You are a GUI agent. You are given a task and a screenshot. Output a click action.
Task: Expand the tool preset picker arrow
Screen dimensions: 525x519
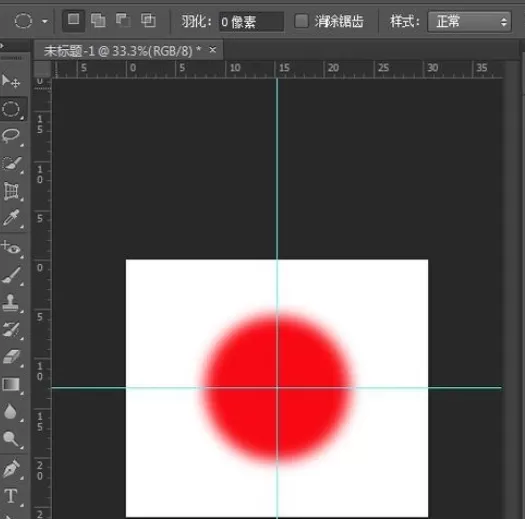pyautogui.click(x=45, y=22)
